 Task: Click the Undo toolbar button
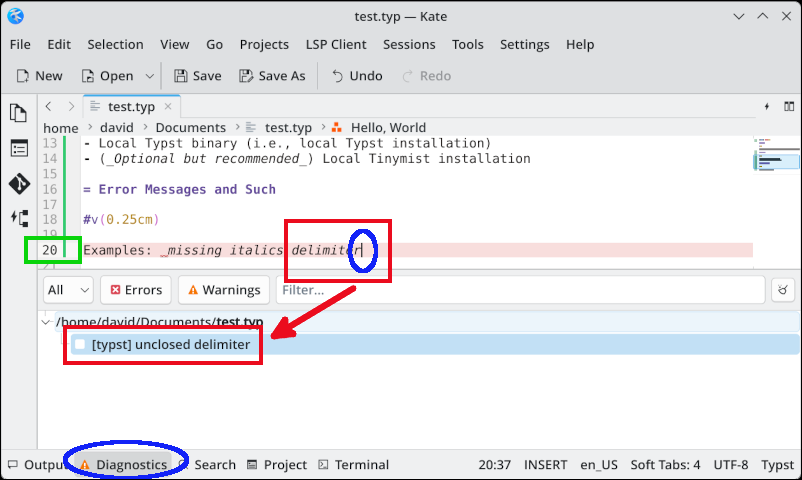357,76
